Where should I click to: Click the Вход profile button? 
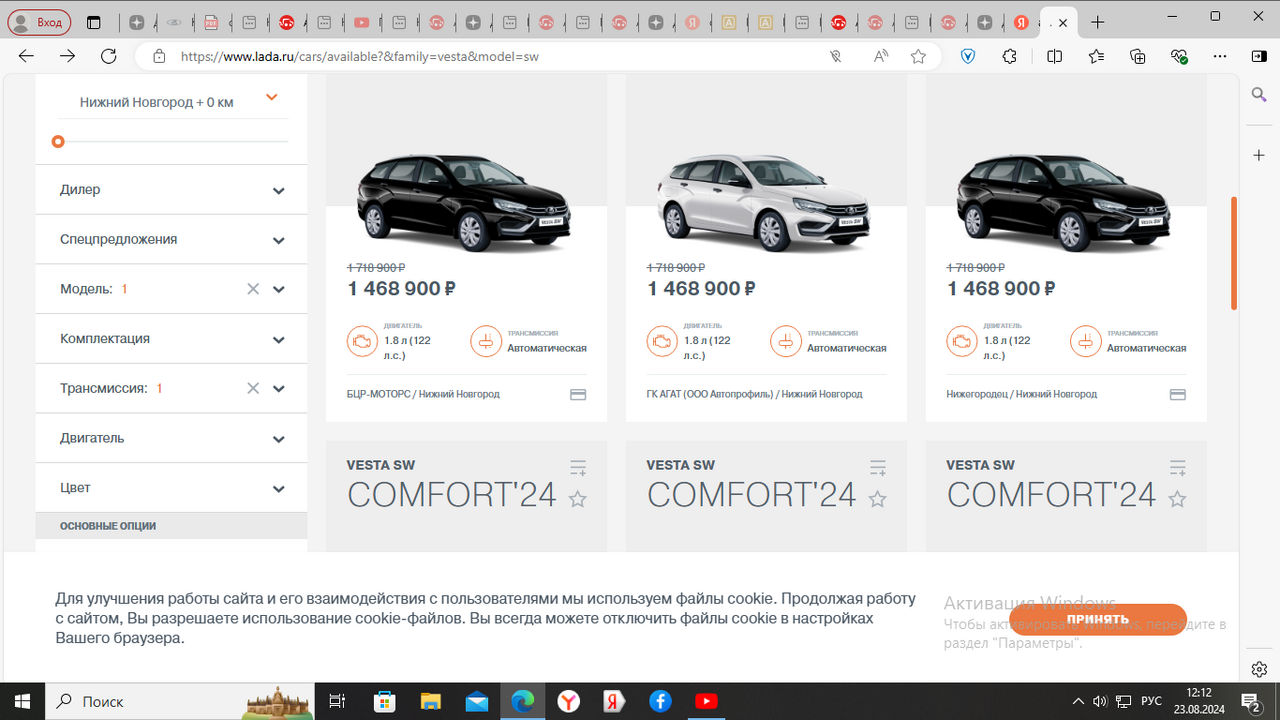pos(39,22)
